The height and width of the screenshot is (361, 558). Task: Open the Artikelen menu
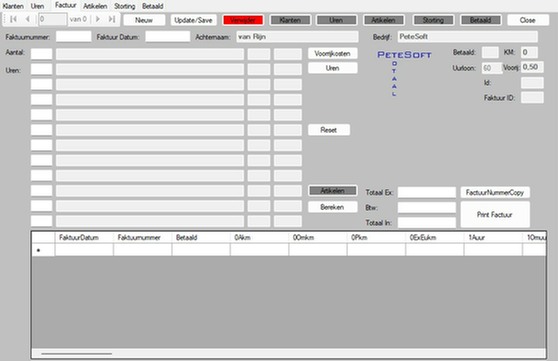pos(95,6)
